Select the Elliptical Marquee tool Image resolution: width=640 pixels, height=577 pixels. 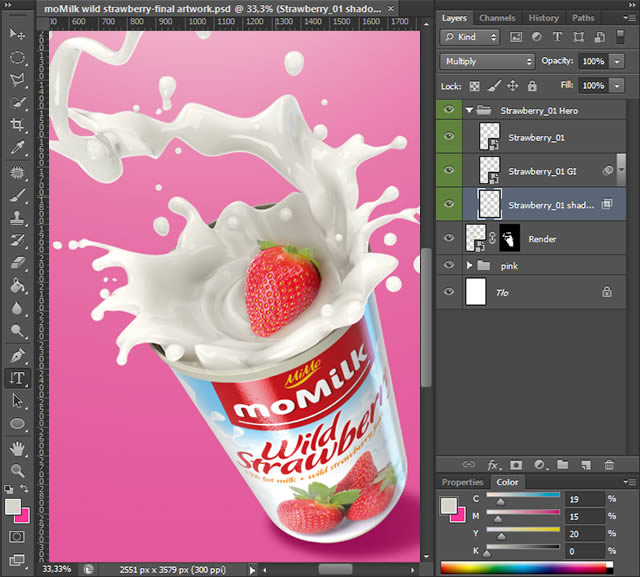click(x=17, y=57)
